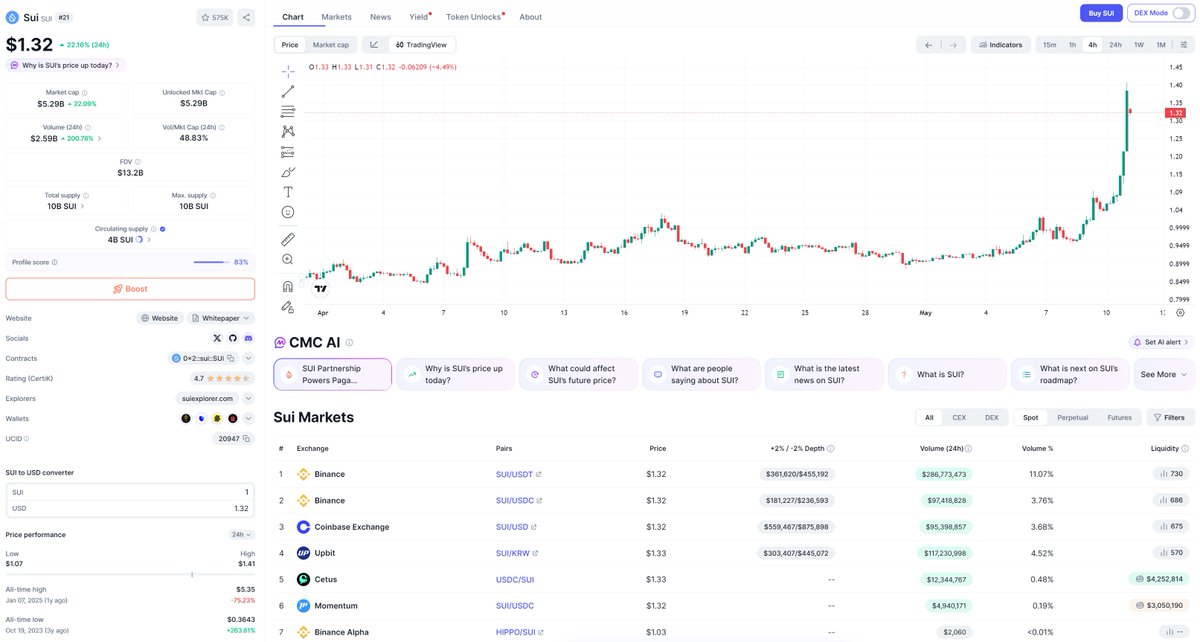Viewport: 1200px width, 642px height.
Task: Add Sui to watchlist with star
Action: 214,17
